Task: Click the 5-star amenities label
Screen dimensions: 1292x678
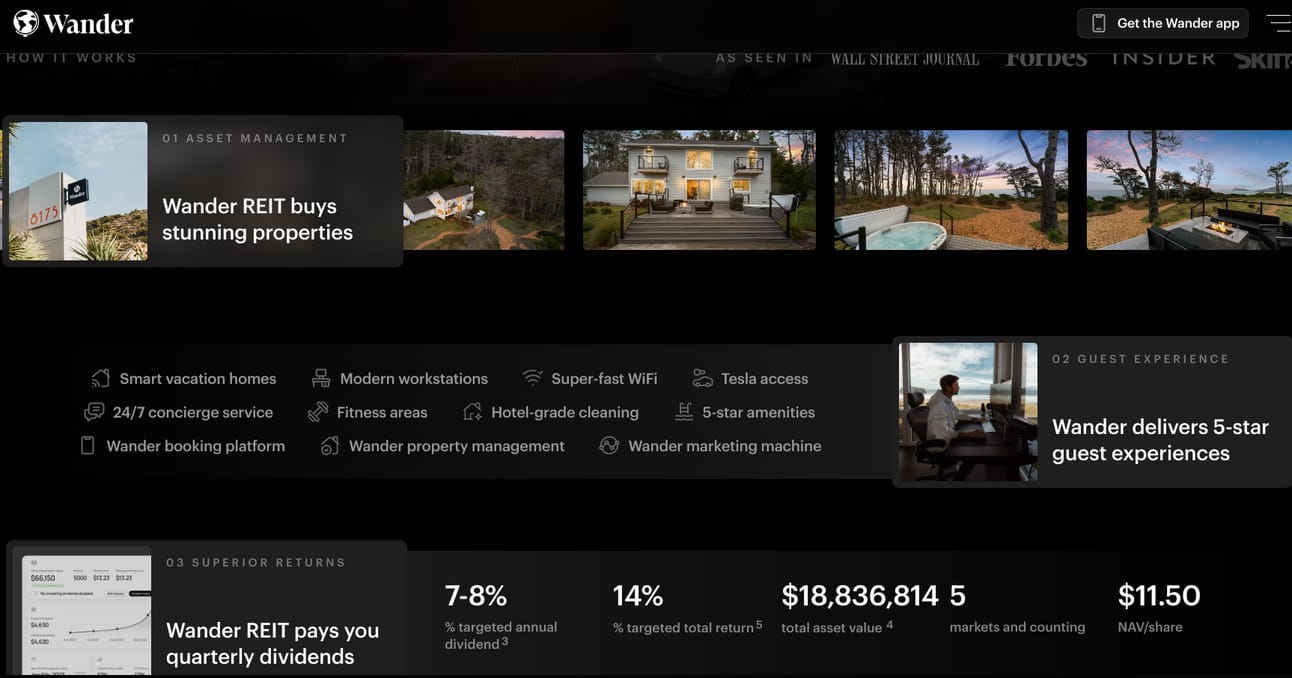Action: point(759,412)
